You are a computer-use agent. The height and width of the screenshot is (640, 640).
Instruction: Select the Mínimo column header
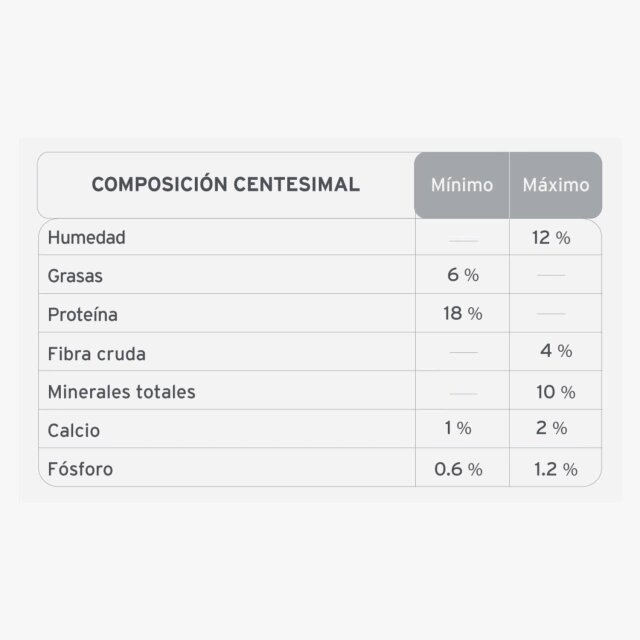462,185
